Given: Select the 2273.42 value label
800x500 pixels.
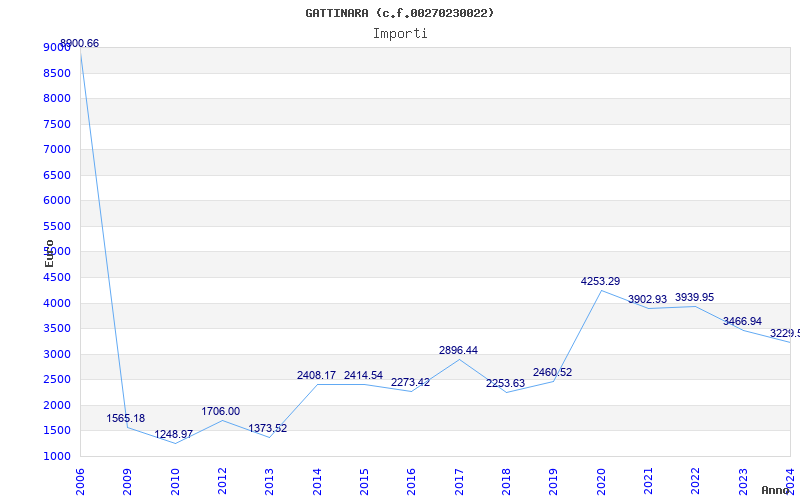Looking at the screenshot, I should 410,382.
